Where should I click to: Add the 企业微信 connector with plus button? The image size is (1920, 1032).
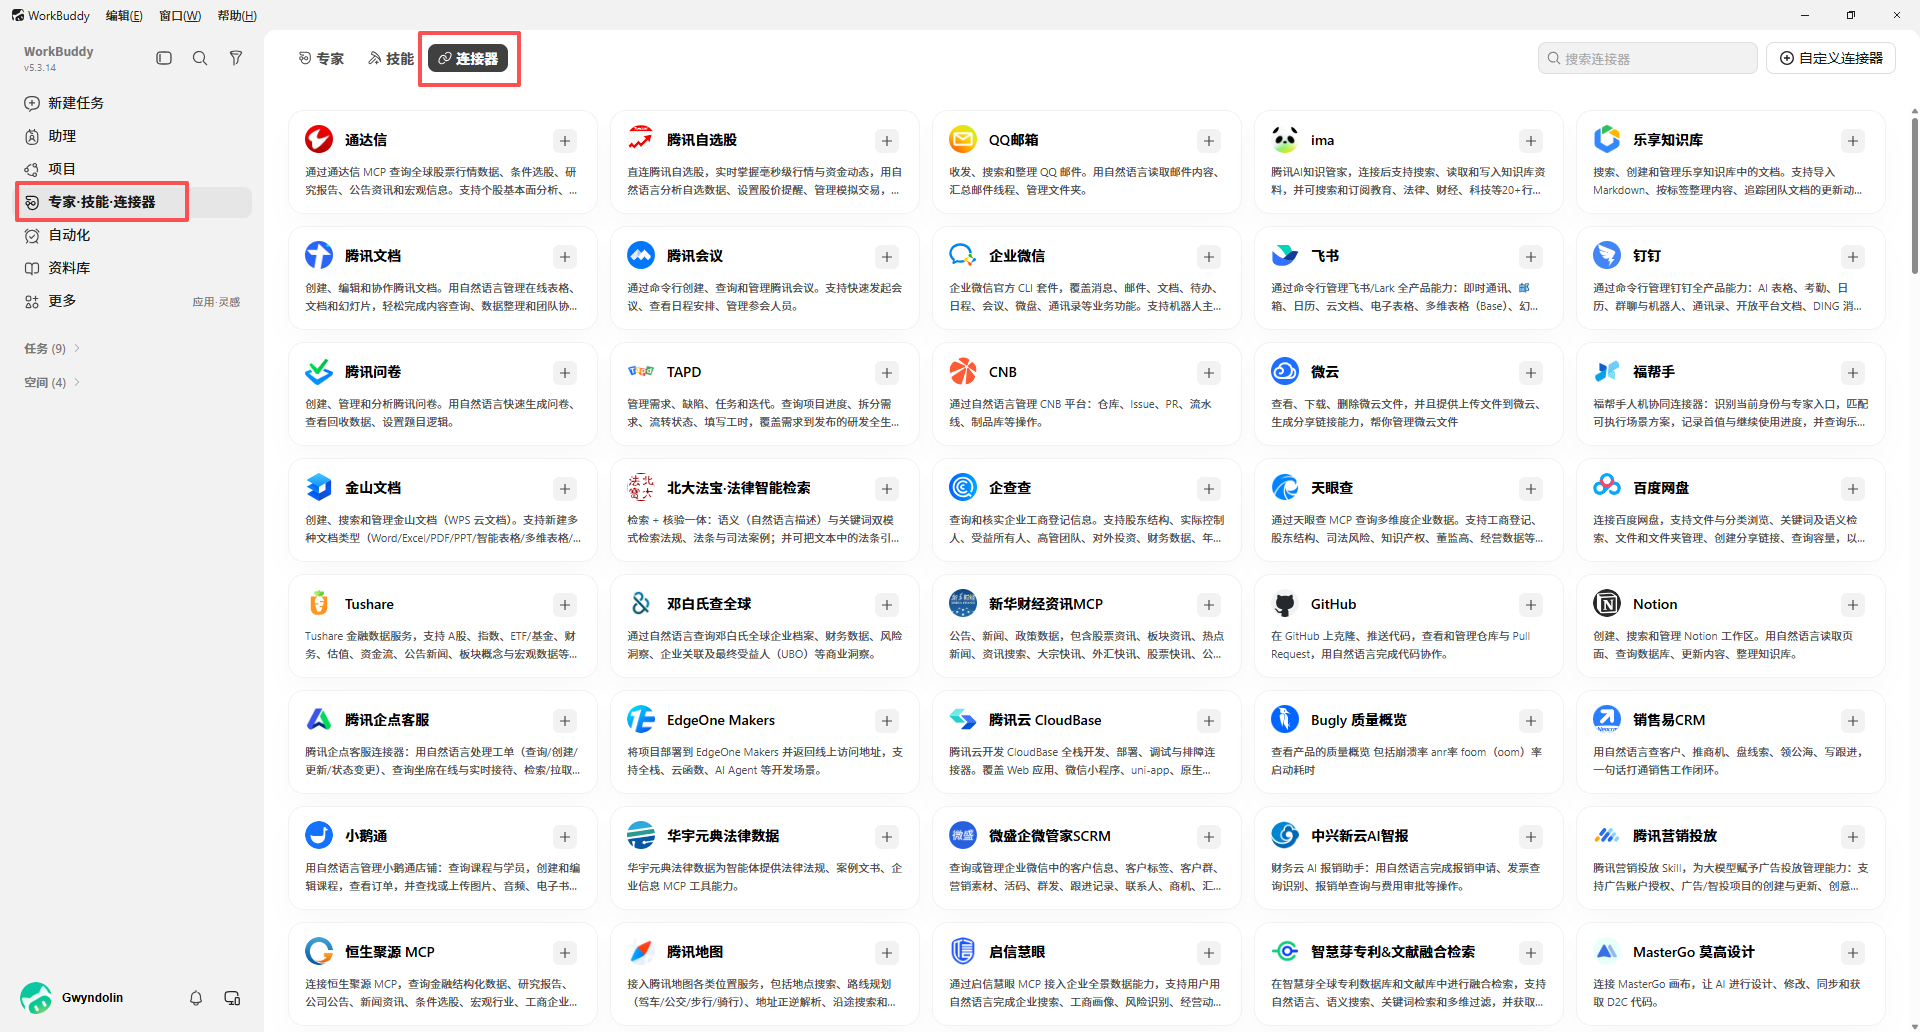[1209, 257]
